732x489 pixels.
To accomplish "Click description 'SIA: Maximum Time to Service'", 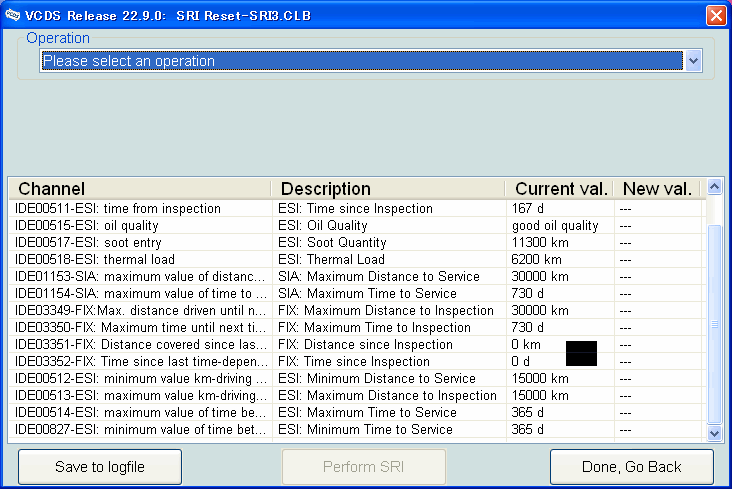I will coord(367,293).
